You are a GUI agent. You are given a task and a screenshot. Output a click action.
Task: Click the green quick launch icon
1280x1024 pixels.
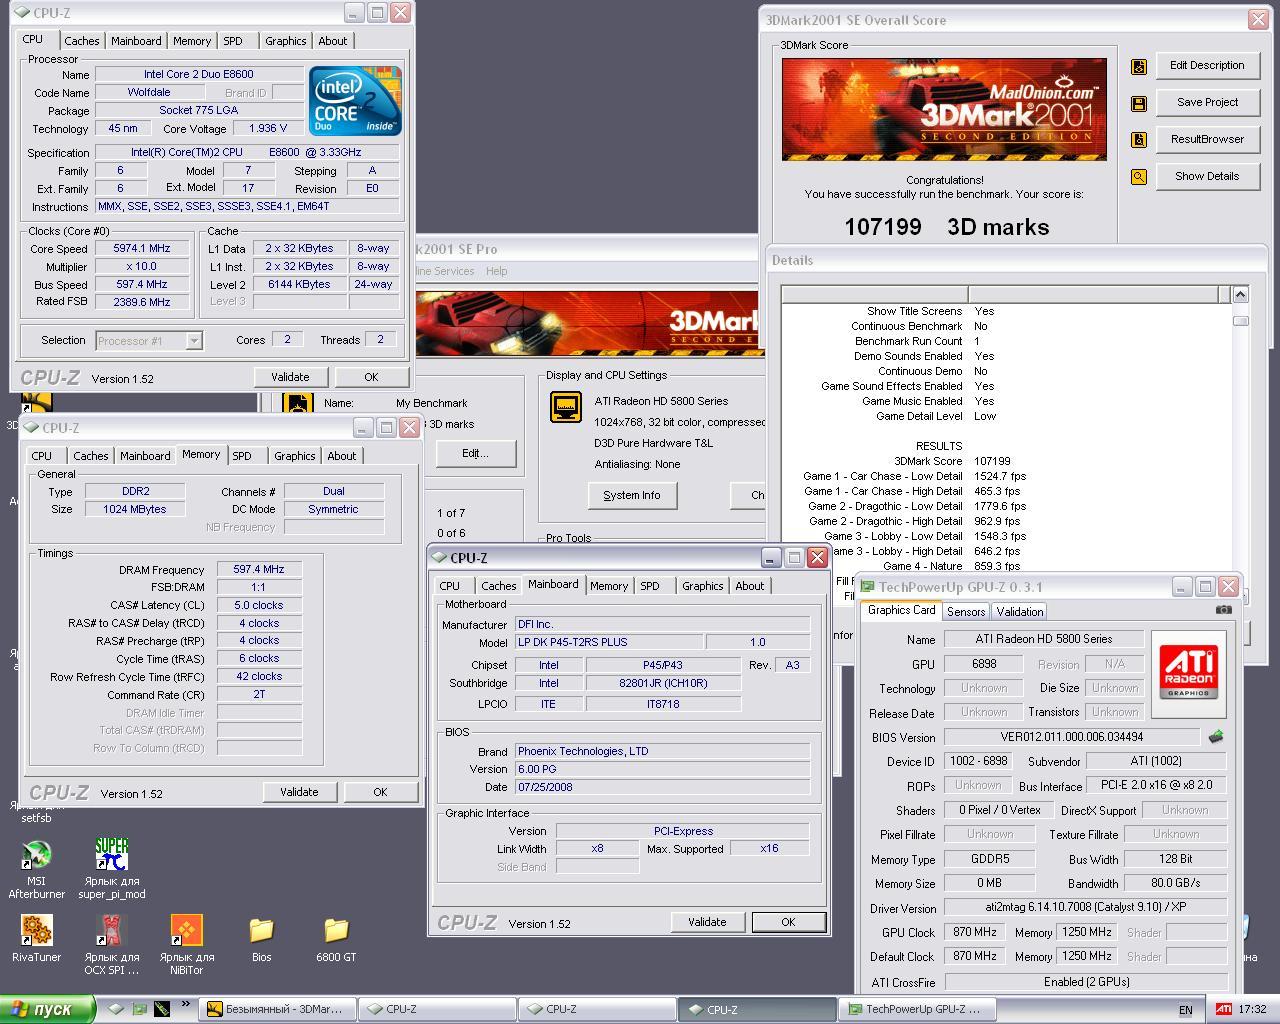(x=139, y=1009)
